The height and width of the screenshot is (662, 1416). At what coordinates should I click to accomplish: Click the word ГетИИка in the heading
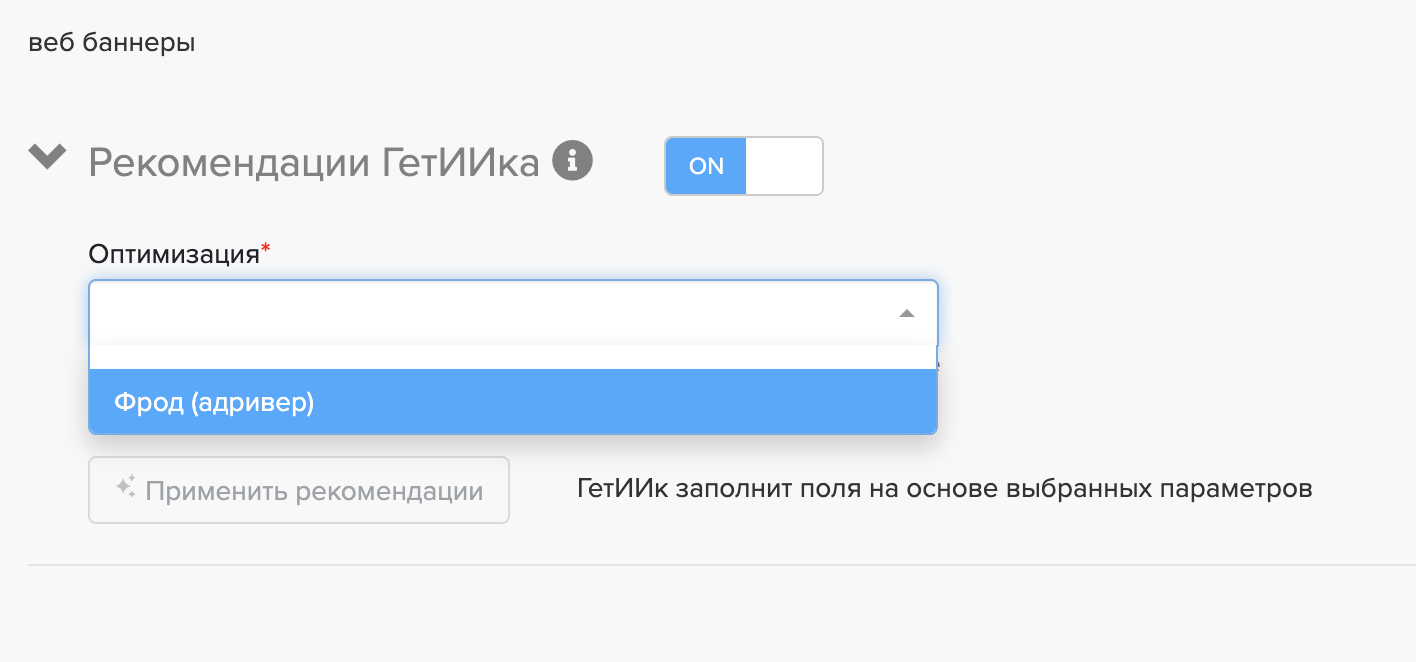pyautogui.click(x=461, y=162)
